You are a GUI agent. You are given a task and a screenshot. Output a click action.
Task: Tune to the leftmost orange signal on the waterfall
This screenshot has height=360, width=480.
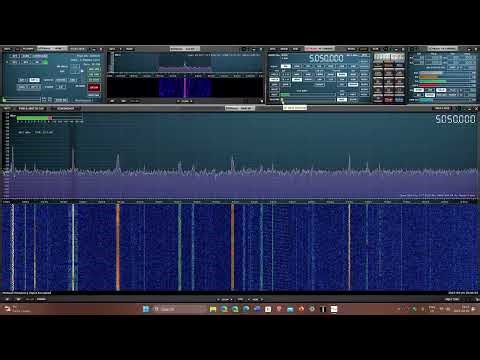118,247
